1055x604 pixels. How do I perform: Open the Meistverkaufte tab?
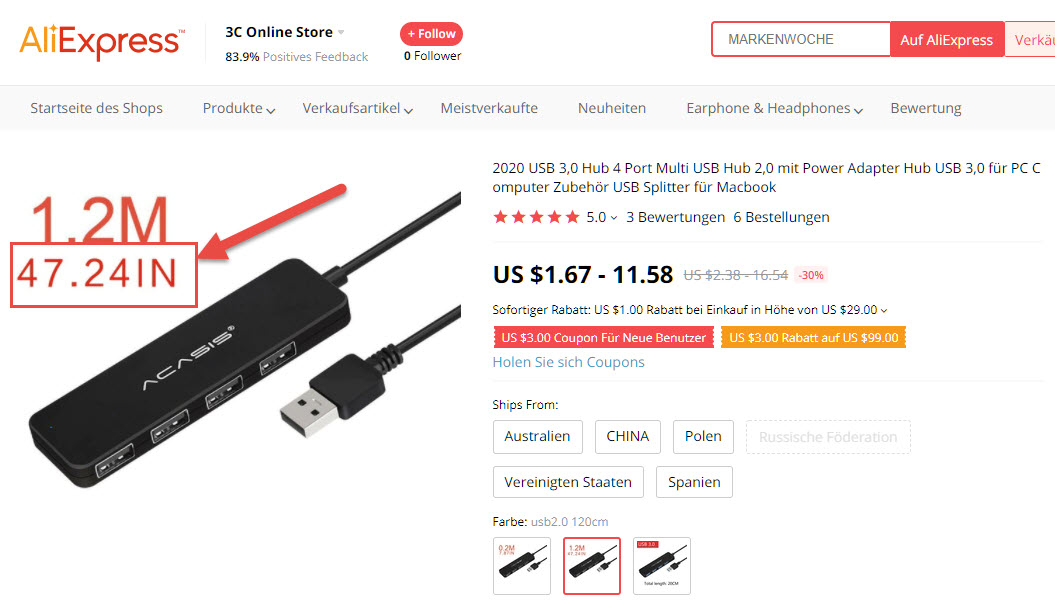click(489, 108)
